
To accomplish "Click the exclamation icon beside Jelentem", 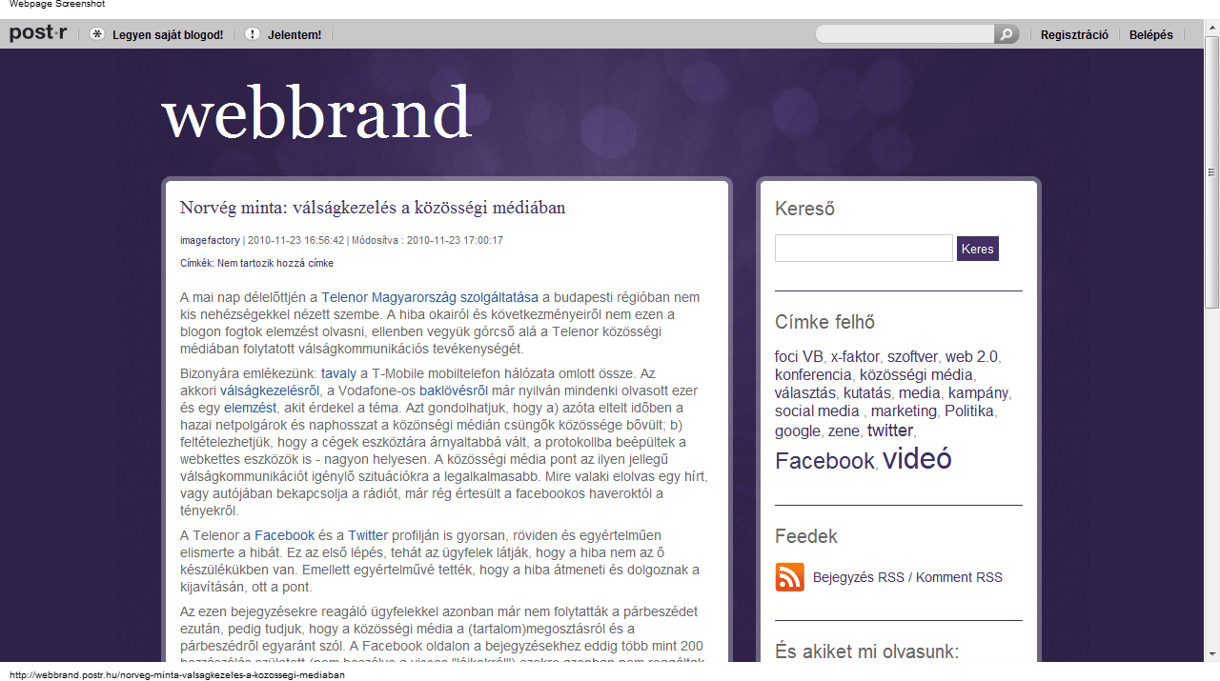I will (x=252, y=34).
